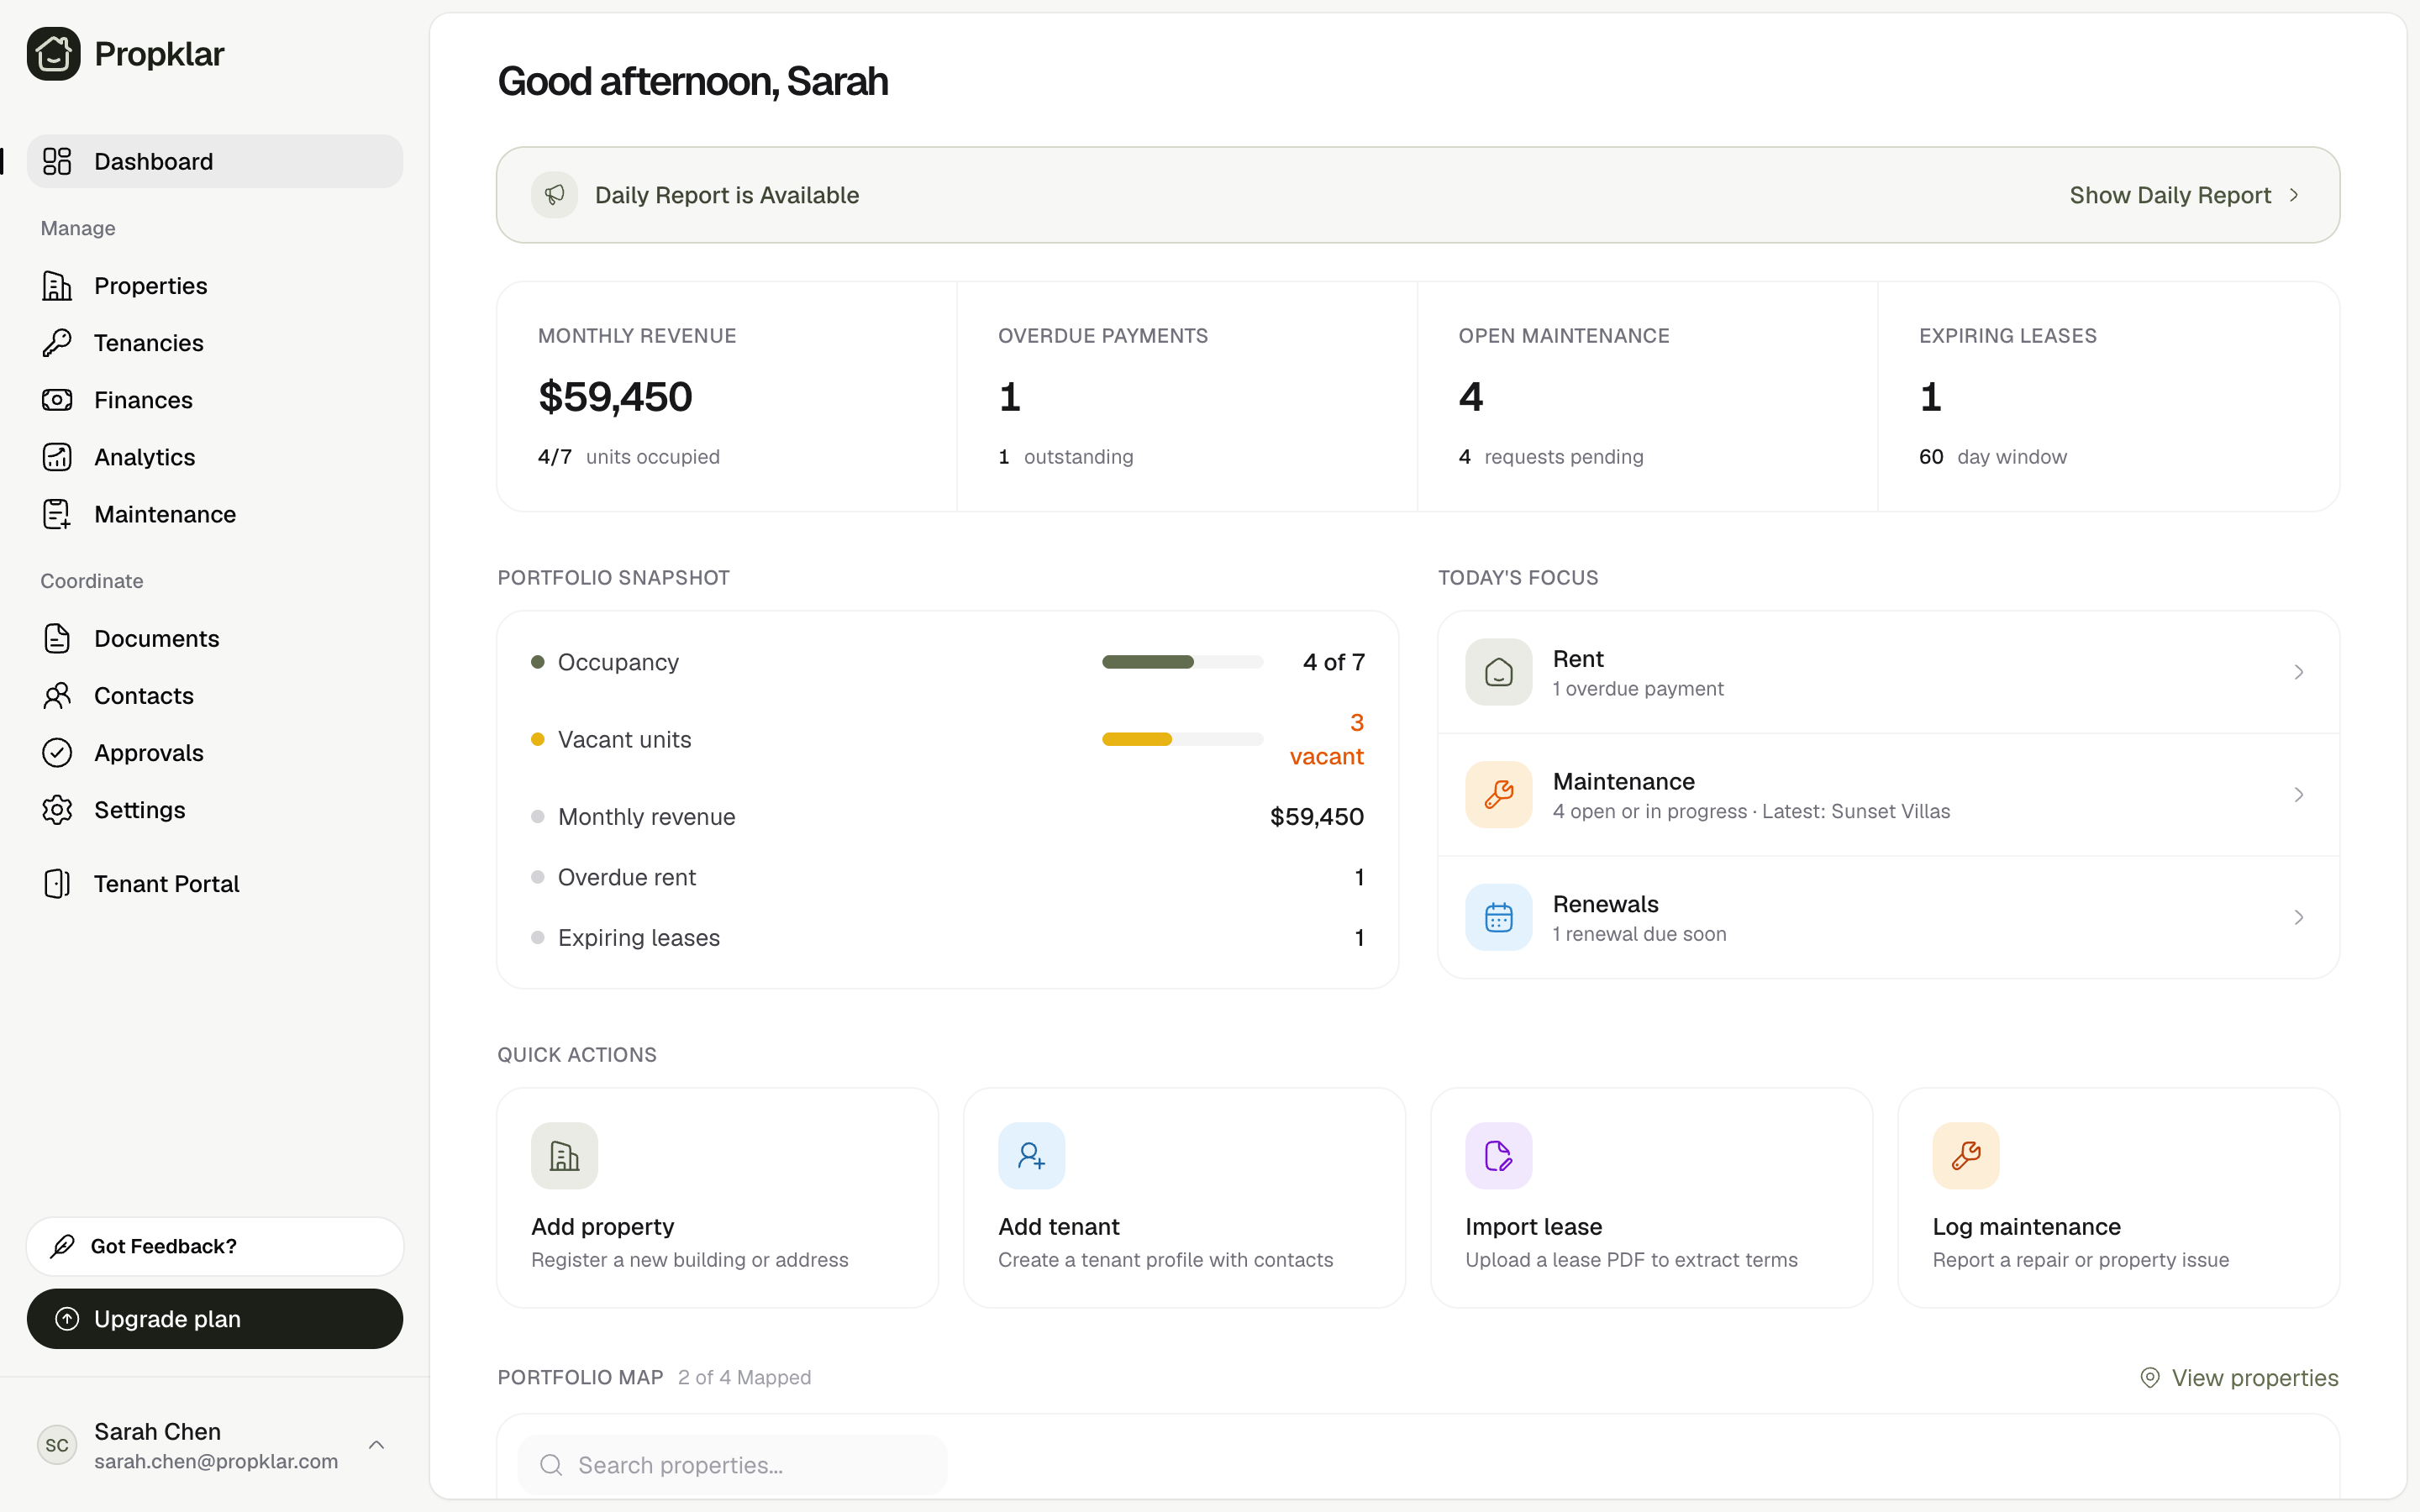
Task: Click the Finances banknote icon
Action: pyautogui.click(x=57, y=400)
